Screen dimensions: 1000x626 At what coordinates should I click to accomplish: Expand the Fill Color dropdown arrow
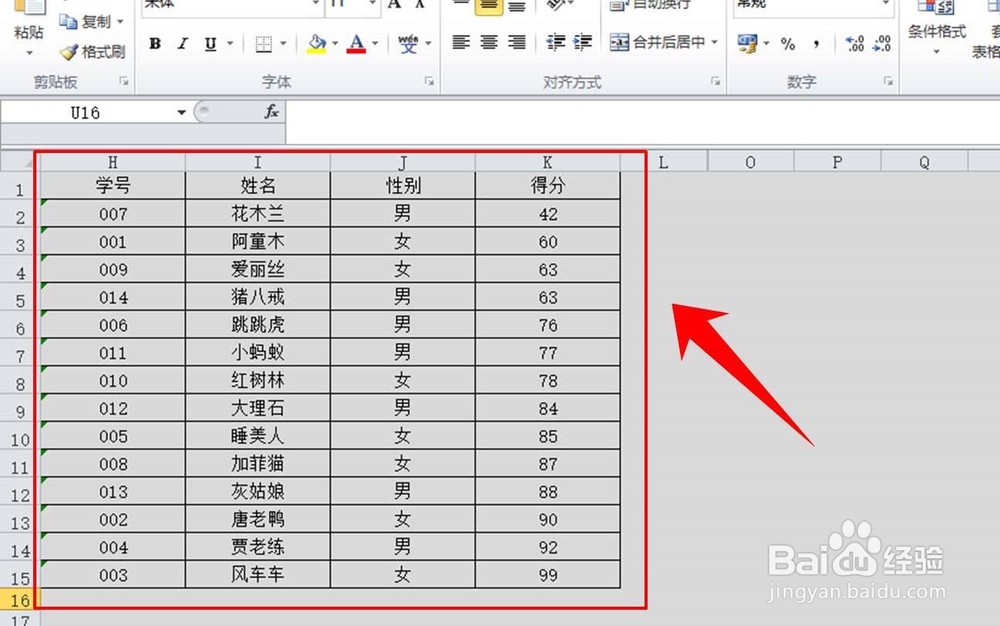337,44
